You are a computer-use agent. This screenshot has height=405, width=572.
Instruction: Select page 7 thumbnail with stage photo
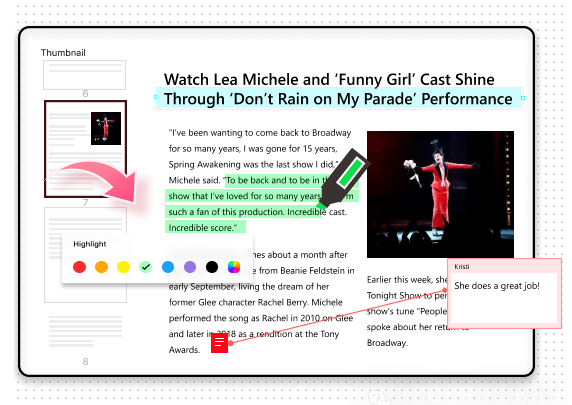(x=85, y=149)
